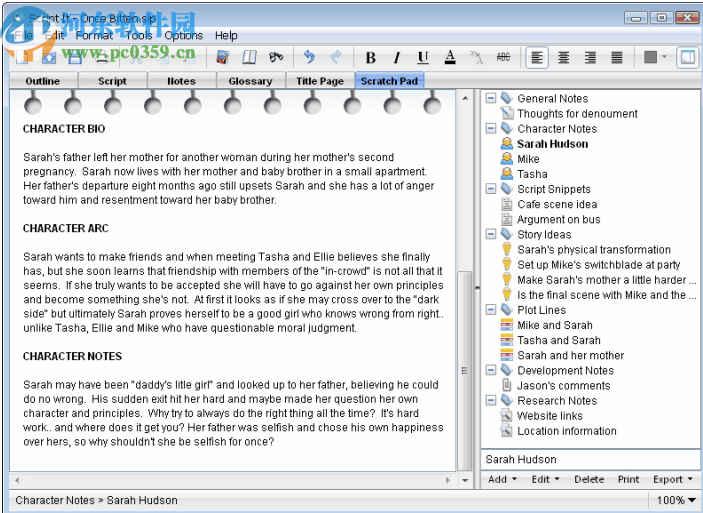Switch to the Glossary tab

251,81
